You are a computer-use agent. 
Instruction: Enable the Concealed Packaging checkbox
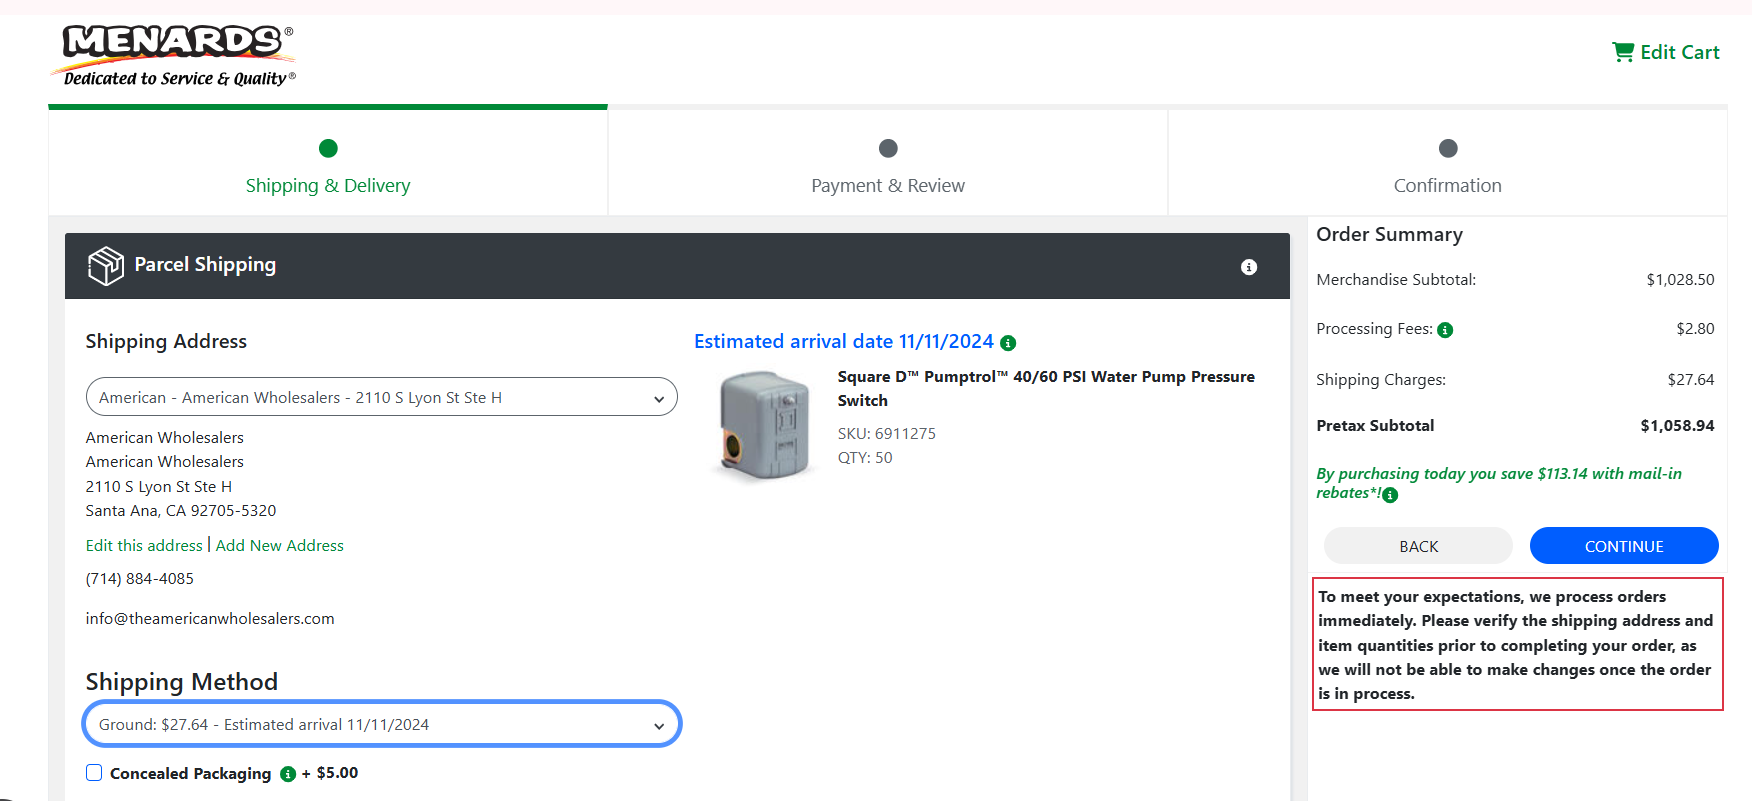(x=94, y=773)
